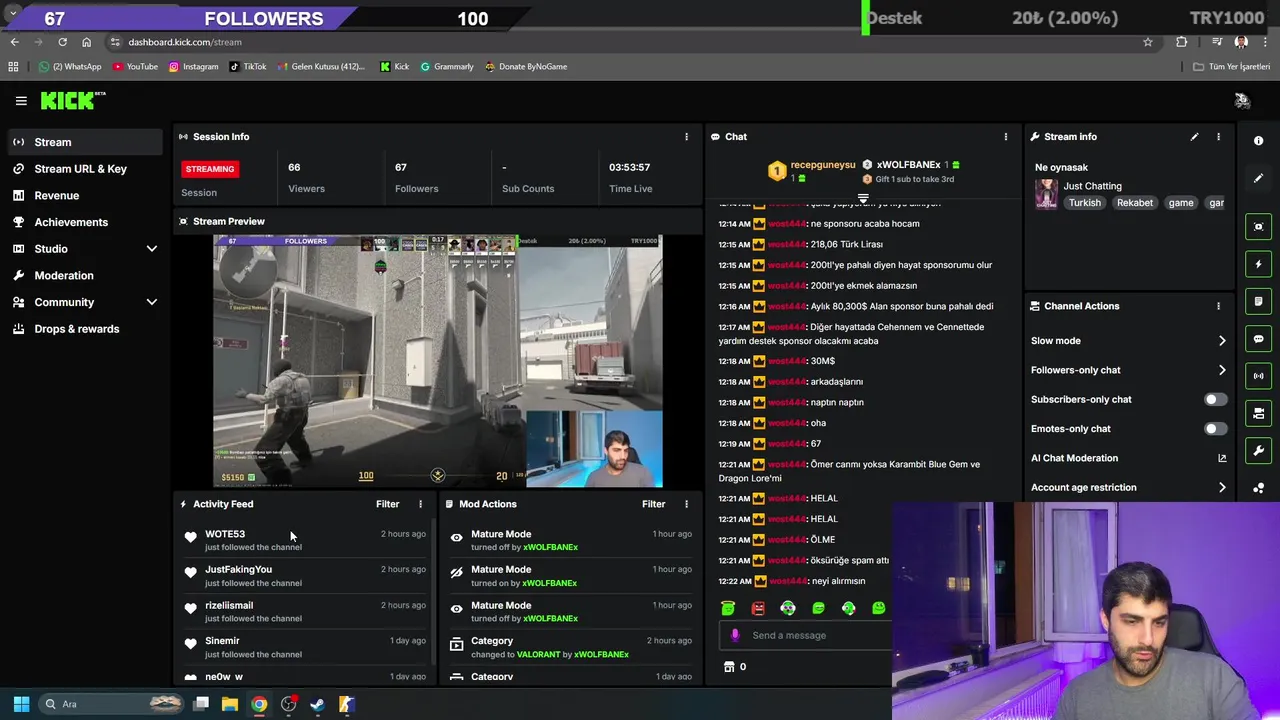Expand Followers-only chat options
Viewport: 1280px width, 720px height.
(x=1222, y=370)
